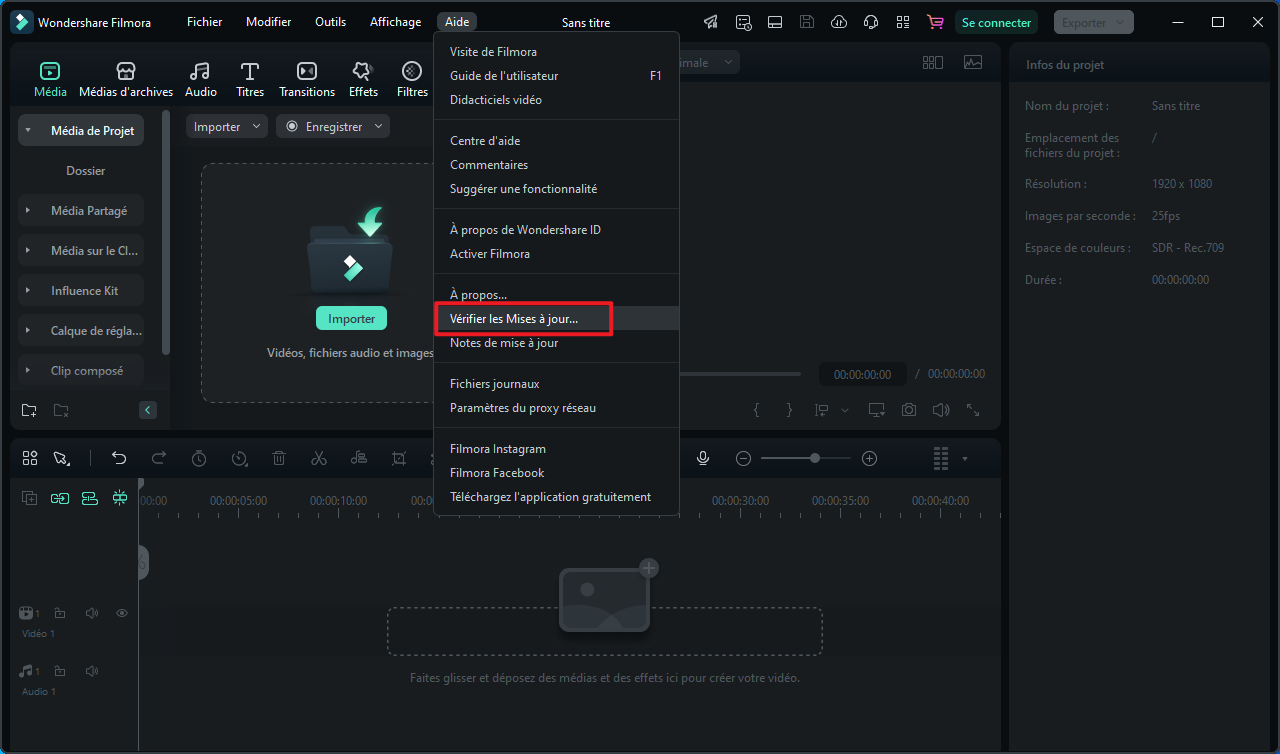Select Didacticiels vidéo menu entry
This screenshot has height=754, width=1280.
(556, 100)
